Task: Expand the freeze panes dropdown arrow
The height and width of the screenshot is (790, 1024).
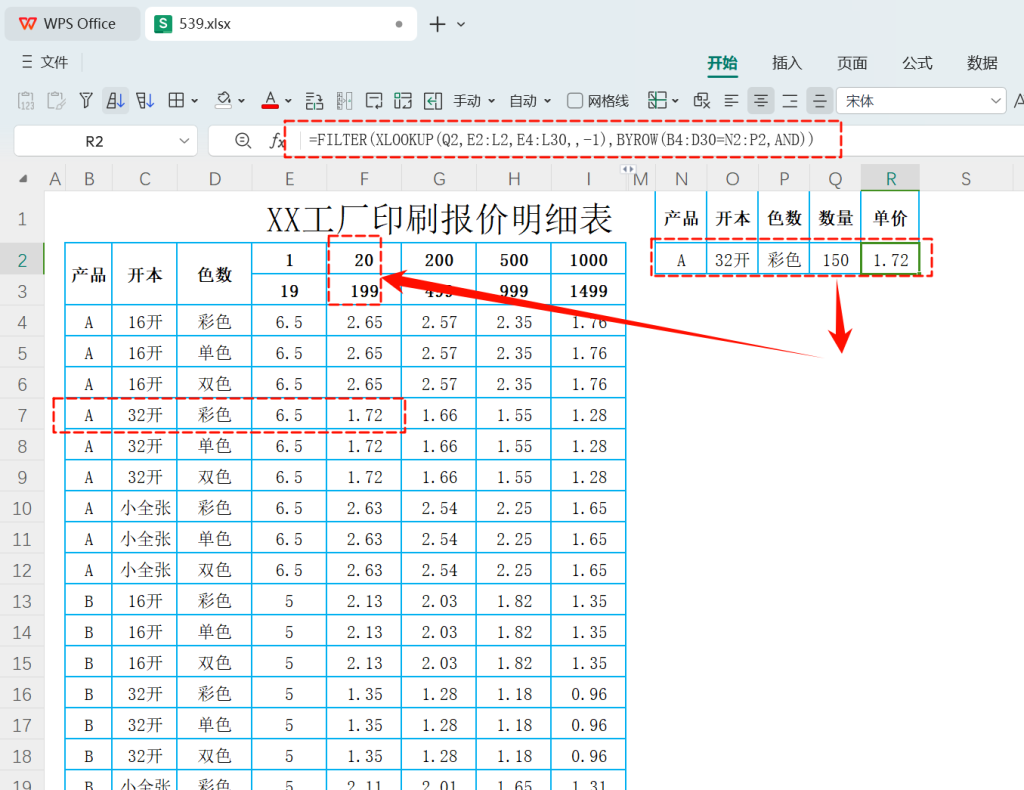Action: point(675,101)
